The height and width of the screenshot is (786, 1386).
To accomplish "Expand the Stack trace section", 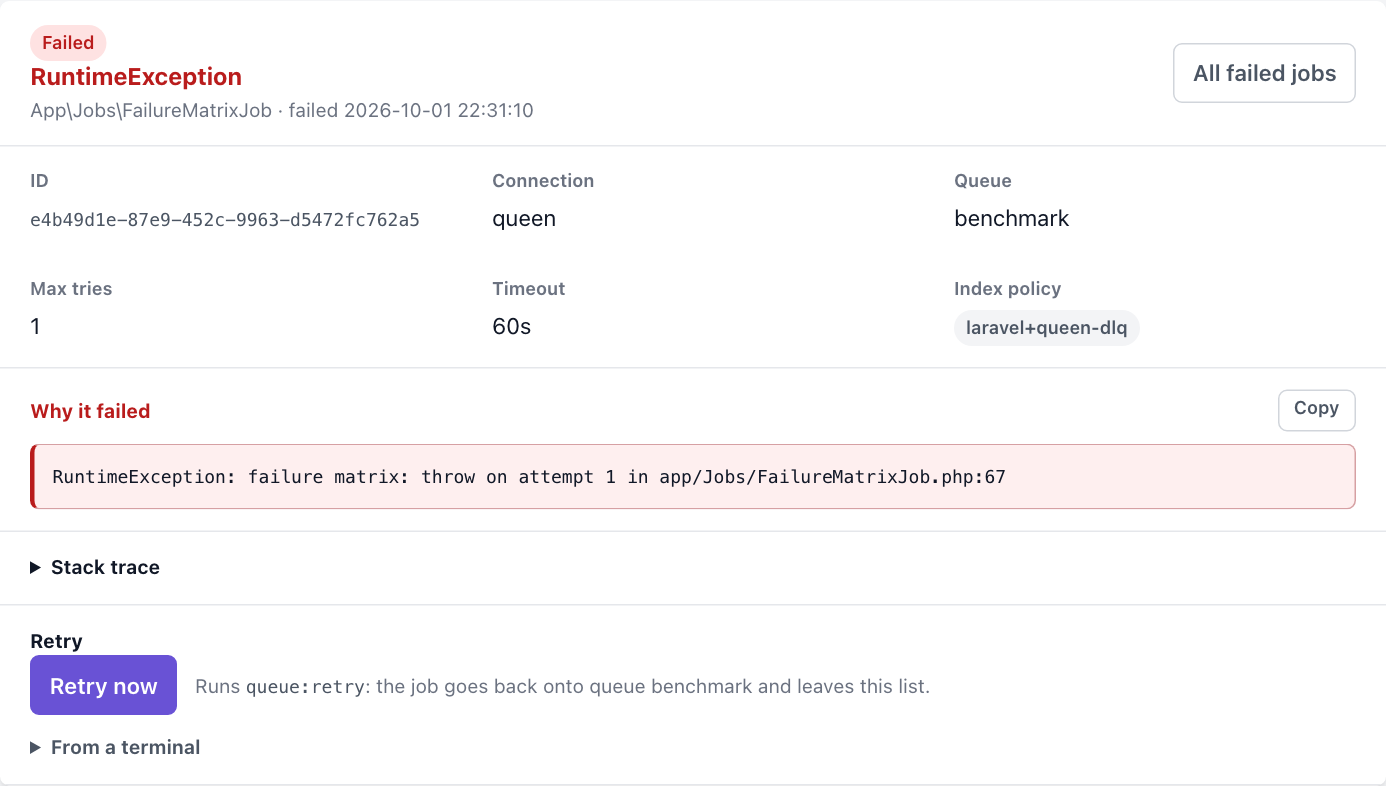I will click(x=95, y=568).
